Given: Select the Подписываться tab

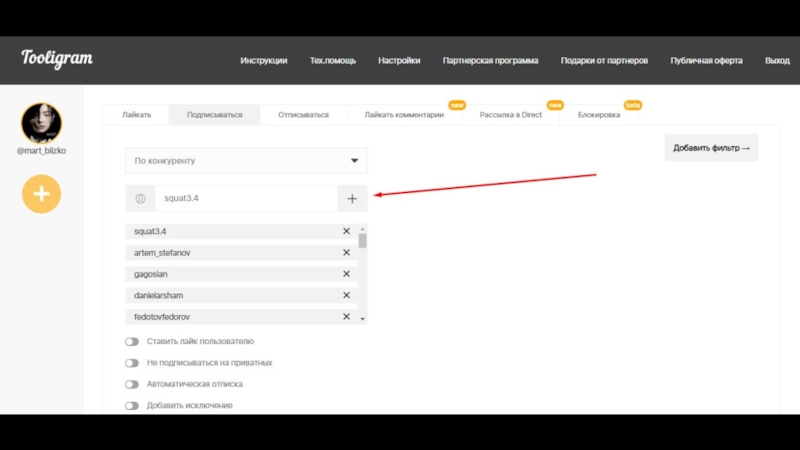Looking at the screenshot, I should [214, 115].
